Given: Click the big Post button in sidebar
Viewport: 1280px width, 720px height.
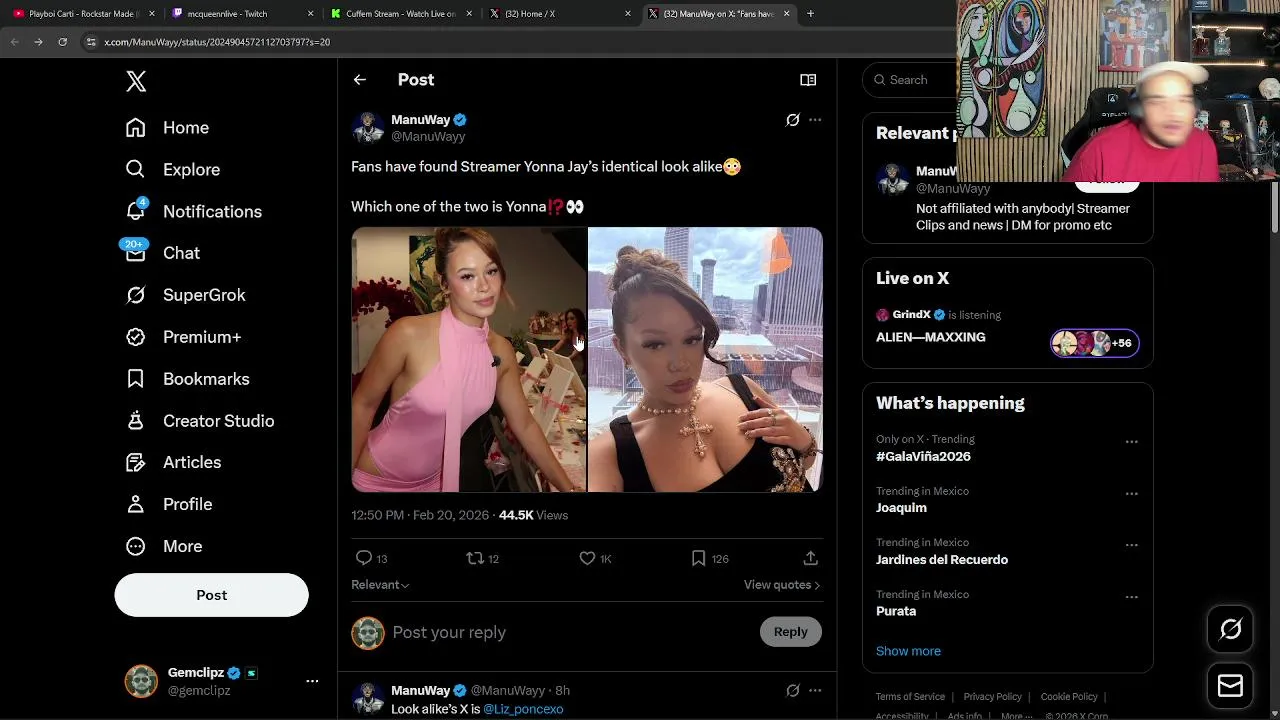Looking at the screenshot, I should pos(211,595).
